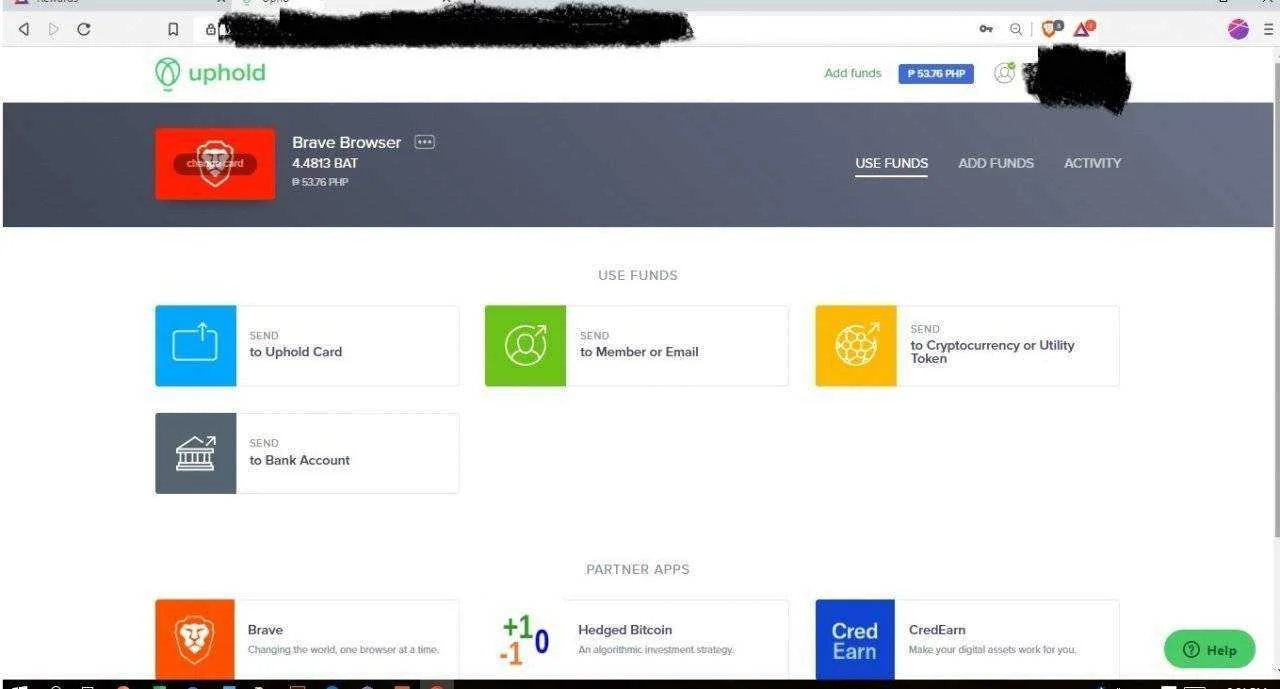Image resolution: width=1280 pixels, height=689 pixels.
Task: Click the browser back arrow
Action: tap(24, 29)
